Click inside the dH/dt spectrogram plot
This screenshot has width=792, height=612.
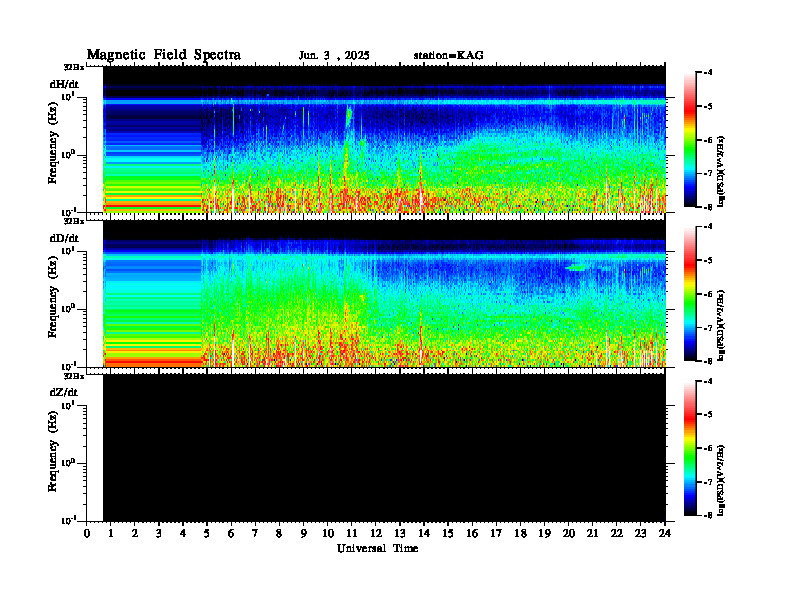pos(384,139)
